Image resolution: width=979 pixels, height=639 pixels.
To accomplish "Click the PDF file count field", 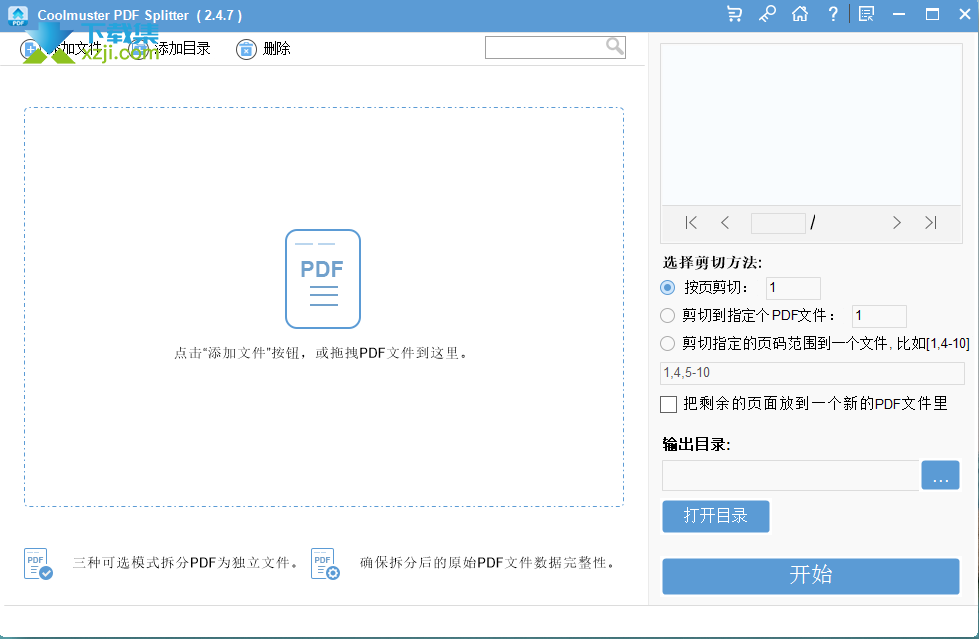I will pyautogui.click(x=879, y=316).
